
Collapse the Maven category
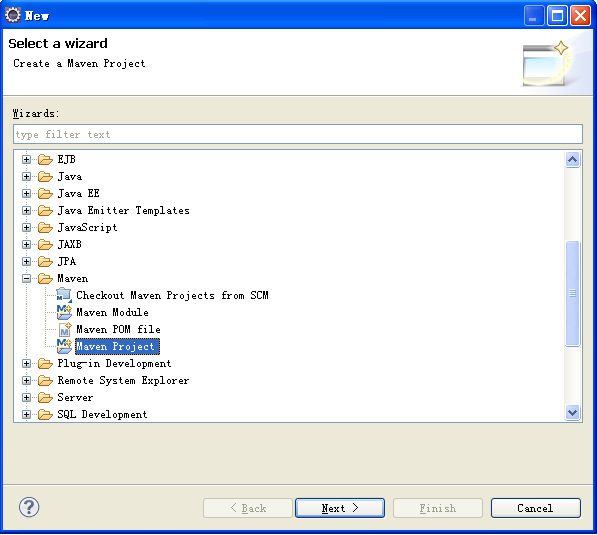[x=26, y=278]
